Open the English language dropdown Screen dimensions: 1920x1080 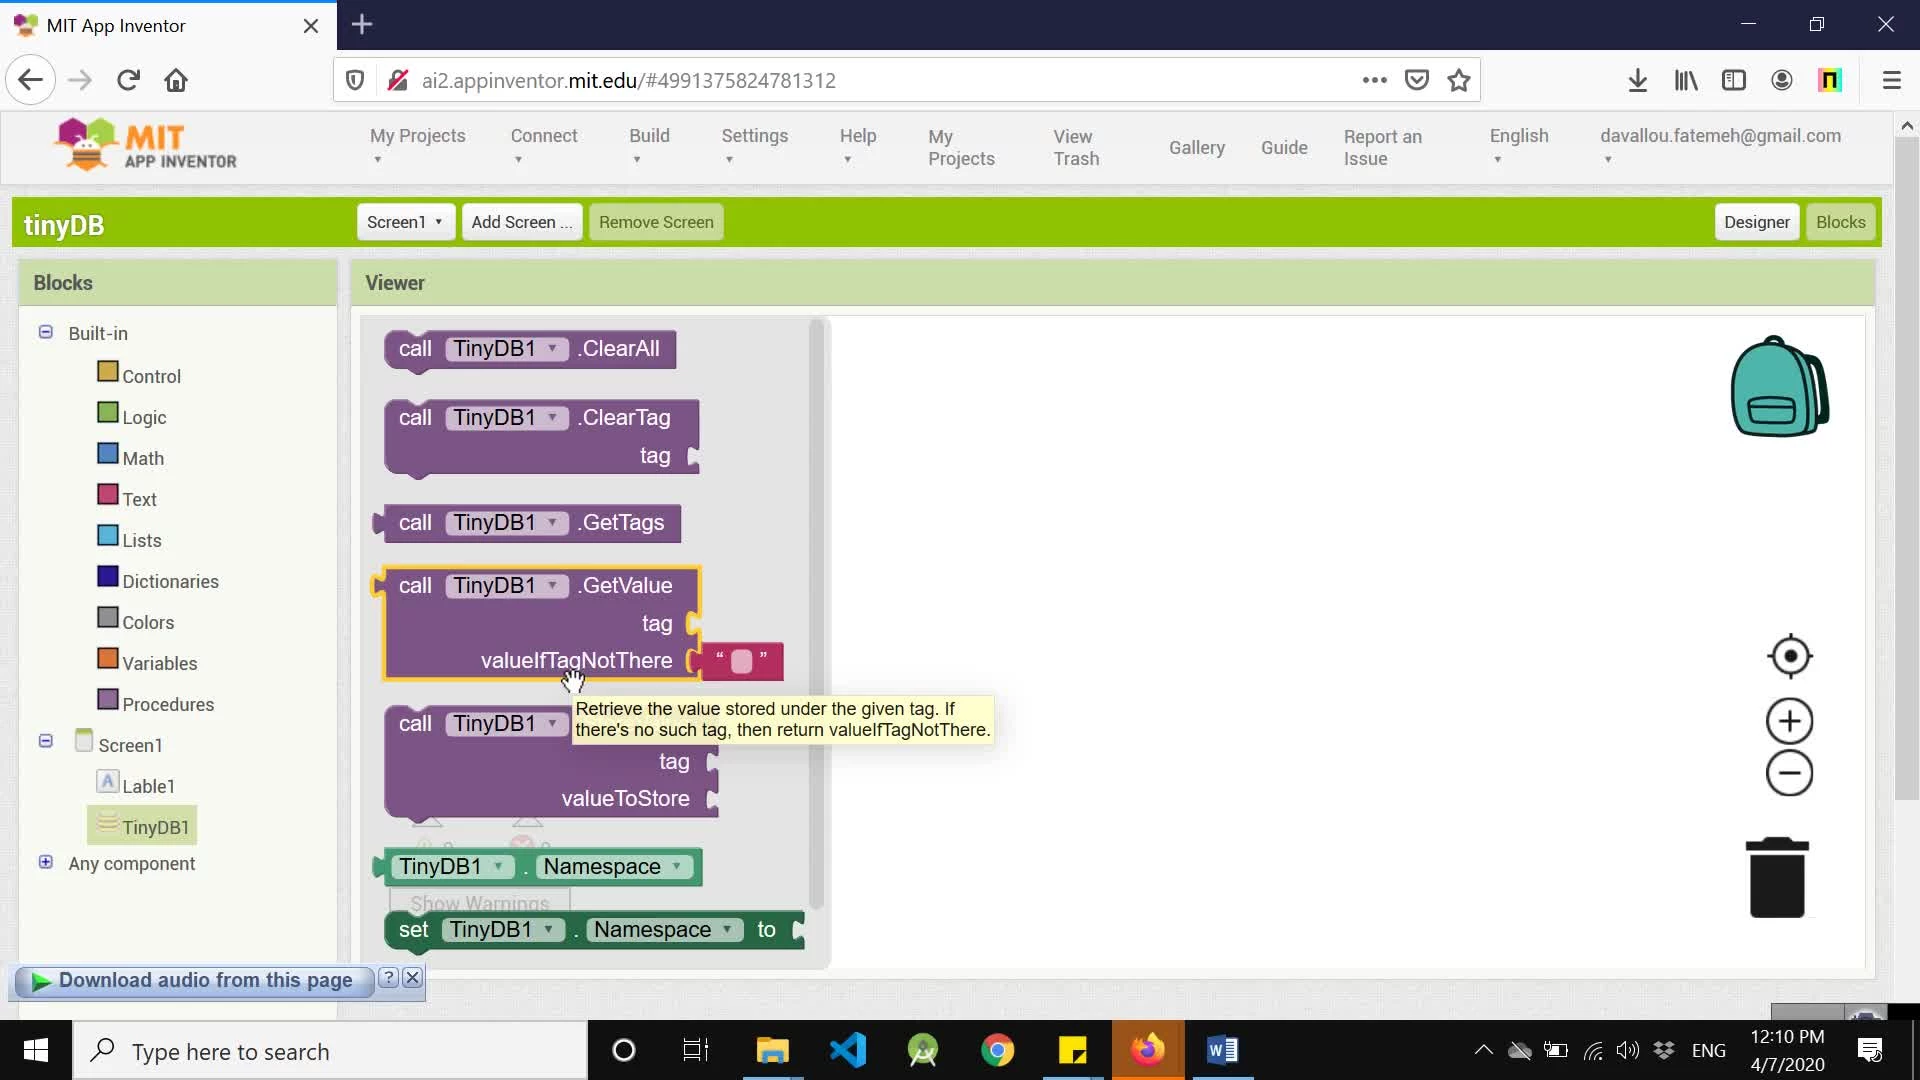point(1518,146)
